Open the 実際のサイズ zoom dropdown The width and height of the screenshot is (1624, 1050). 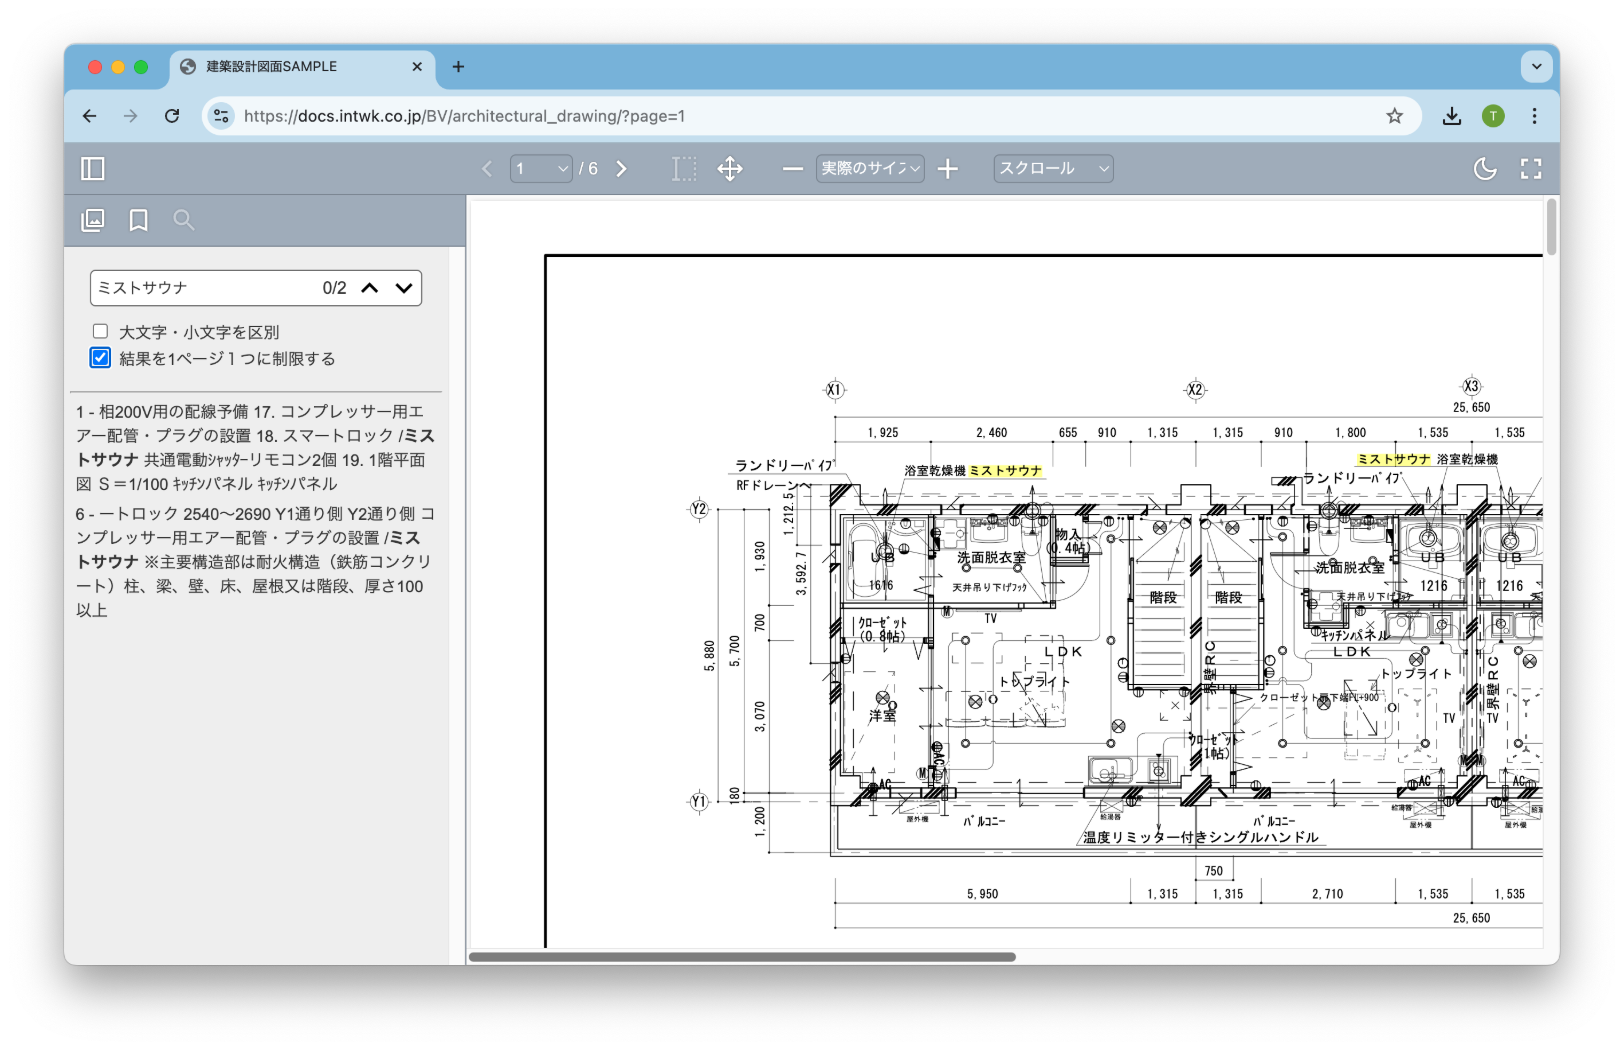[870, 169]
